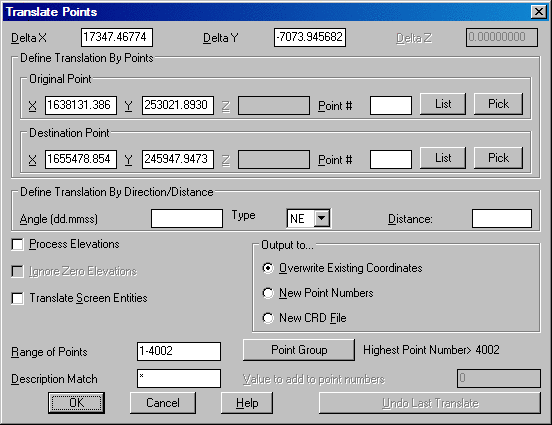Check the Process Elevations checkbox

click(18, 244)
